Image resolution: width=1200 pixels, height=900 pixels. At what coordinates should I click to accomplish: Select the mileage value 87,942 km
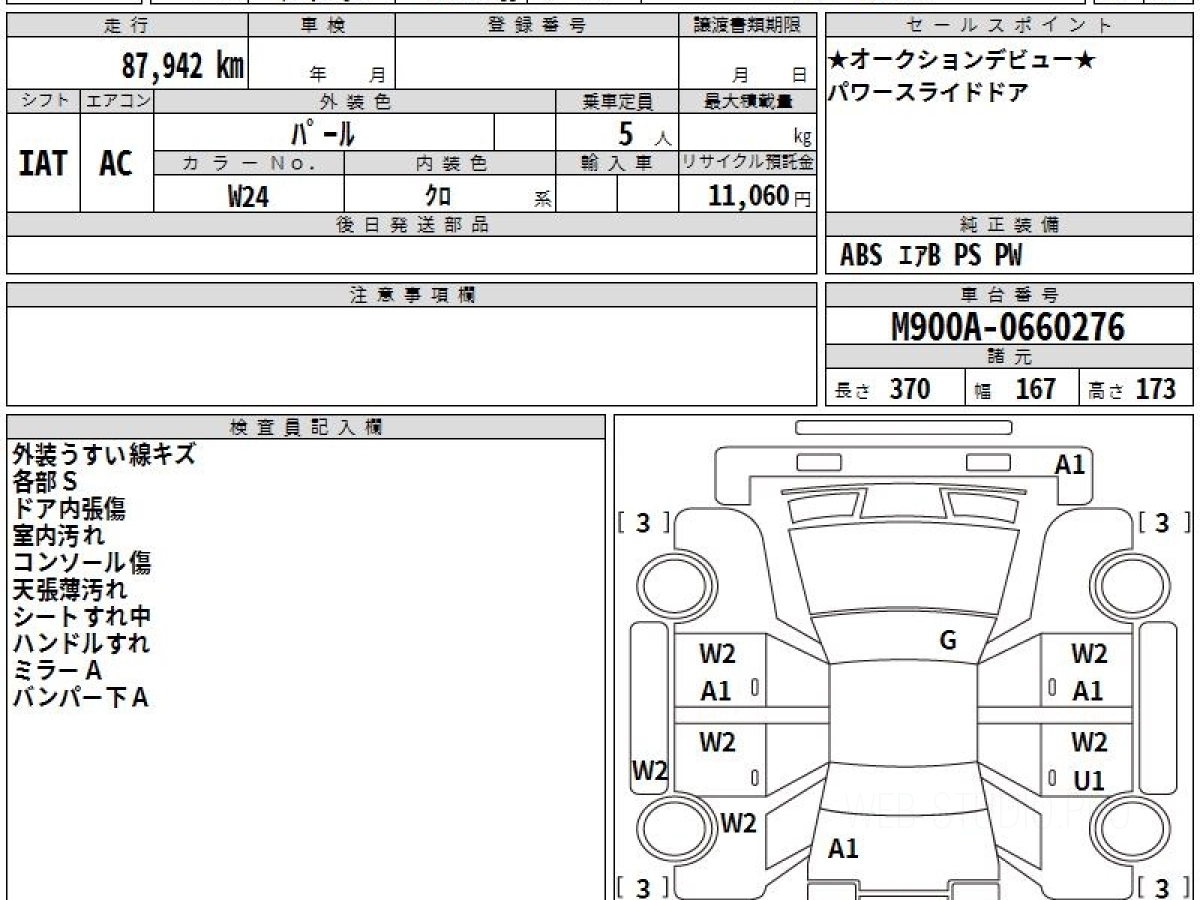point(183,66)
